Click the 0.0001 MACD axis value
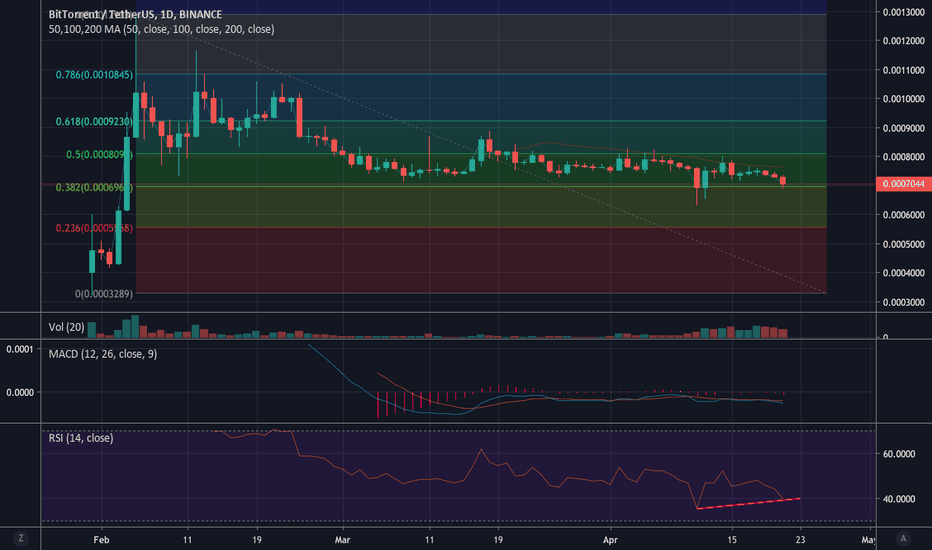 [x=20, y=349]
